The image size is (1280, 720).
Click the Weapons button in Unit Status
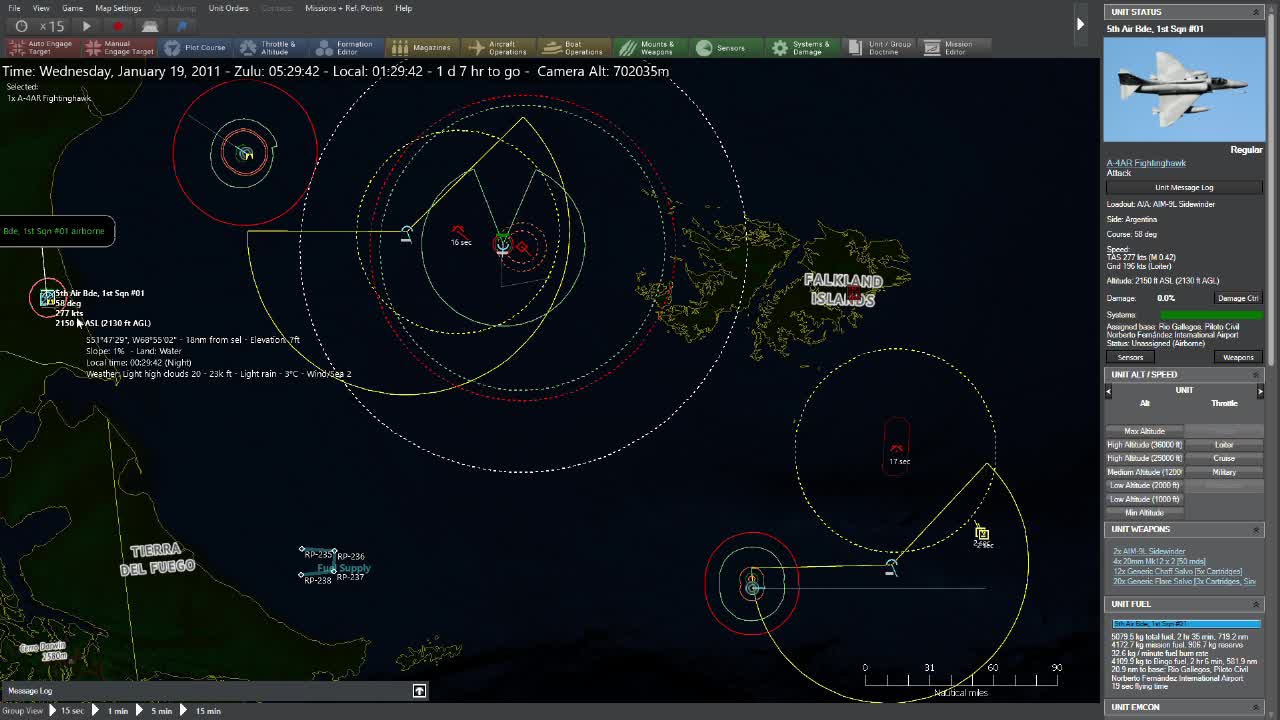pyautogui.click(x=1238, y=357)
